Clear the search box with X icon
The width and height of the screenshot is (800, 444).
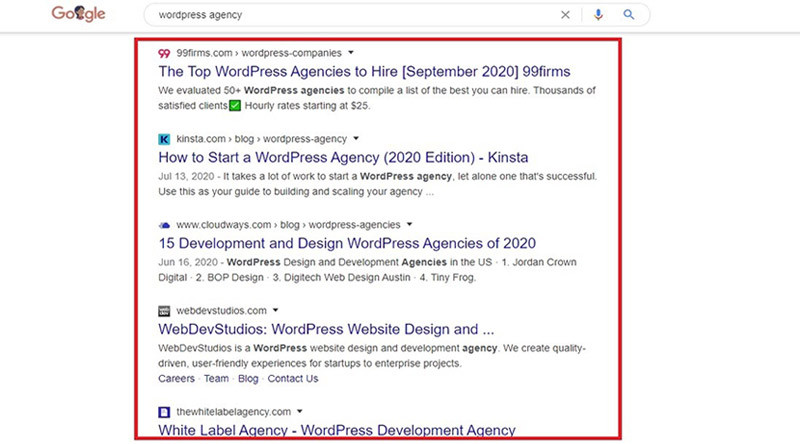tap(565, 15)
